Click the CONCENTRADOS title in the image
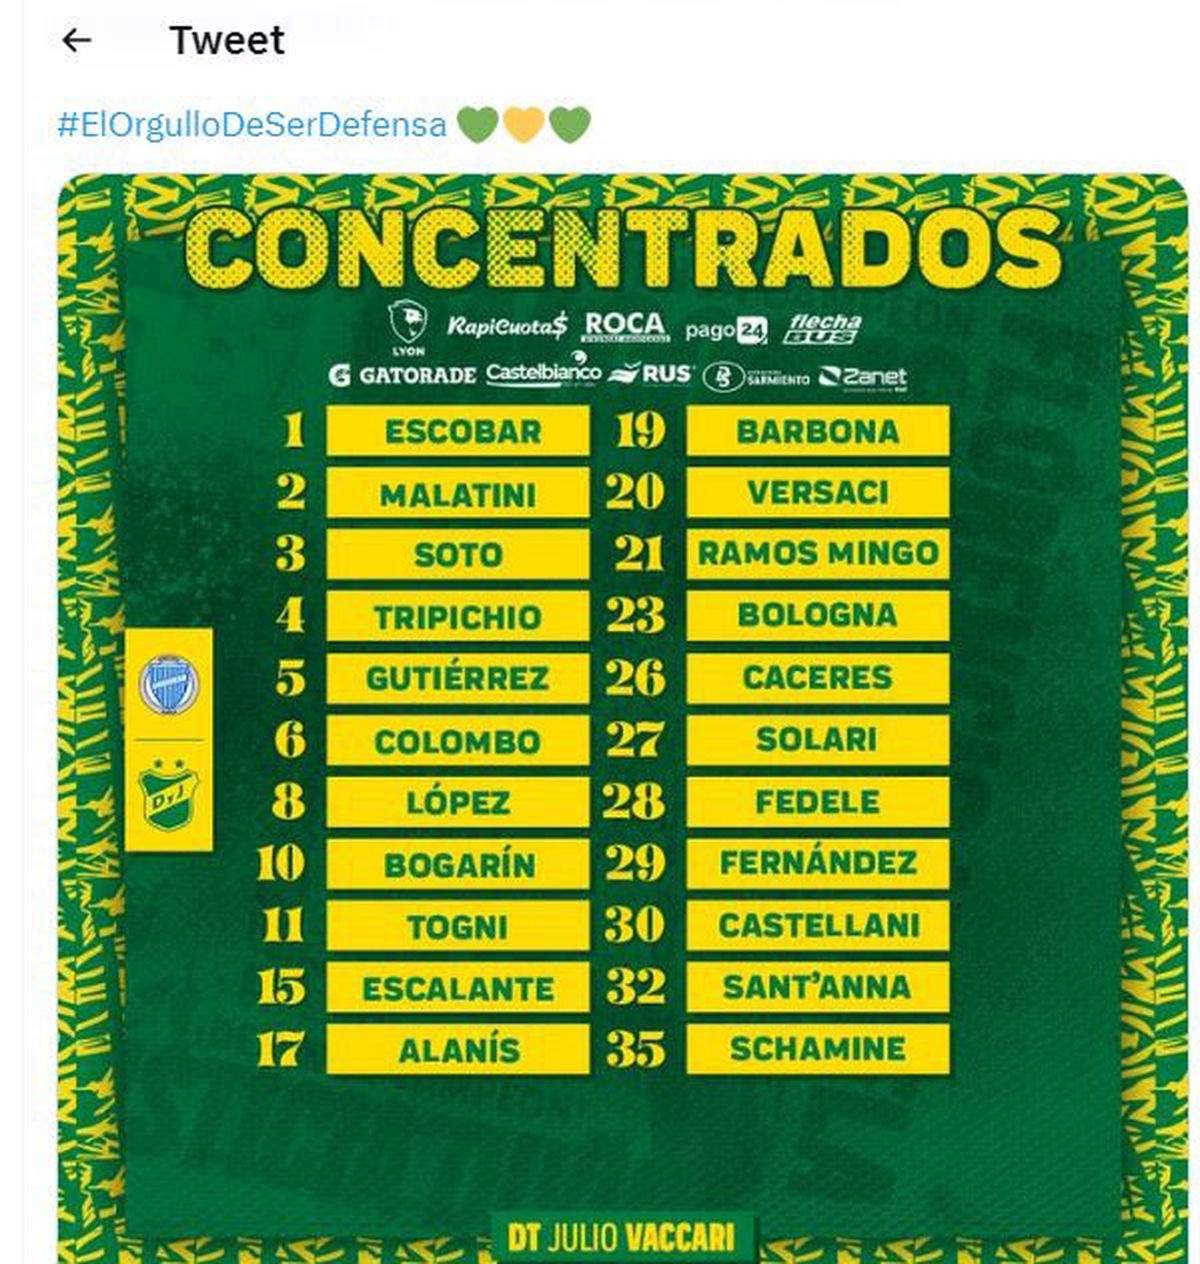Screen dimensions: 1200x1264 click(622, 248)
